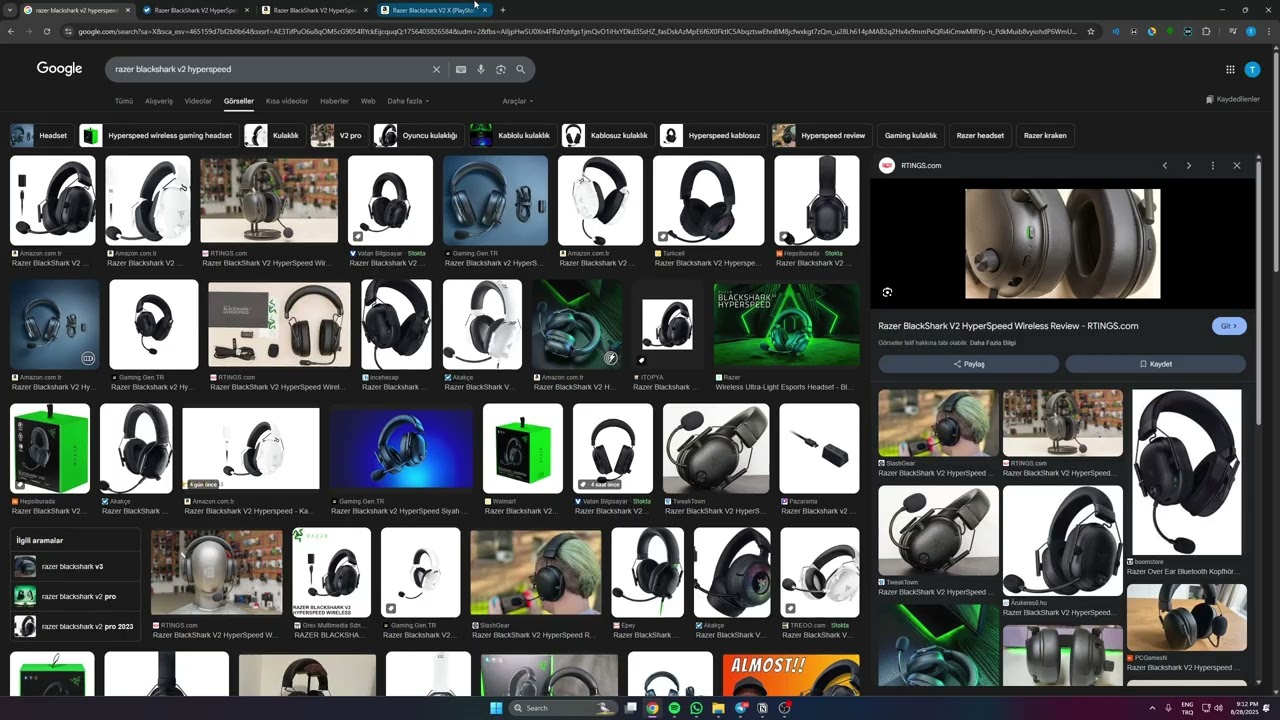The width and height of the screenshot is (1280, 720).
Task: Open the Google account avatar below the toolbar
Action: coord(1252,69)
